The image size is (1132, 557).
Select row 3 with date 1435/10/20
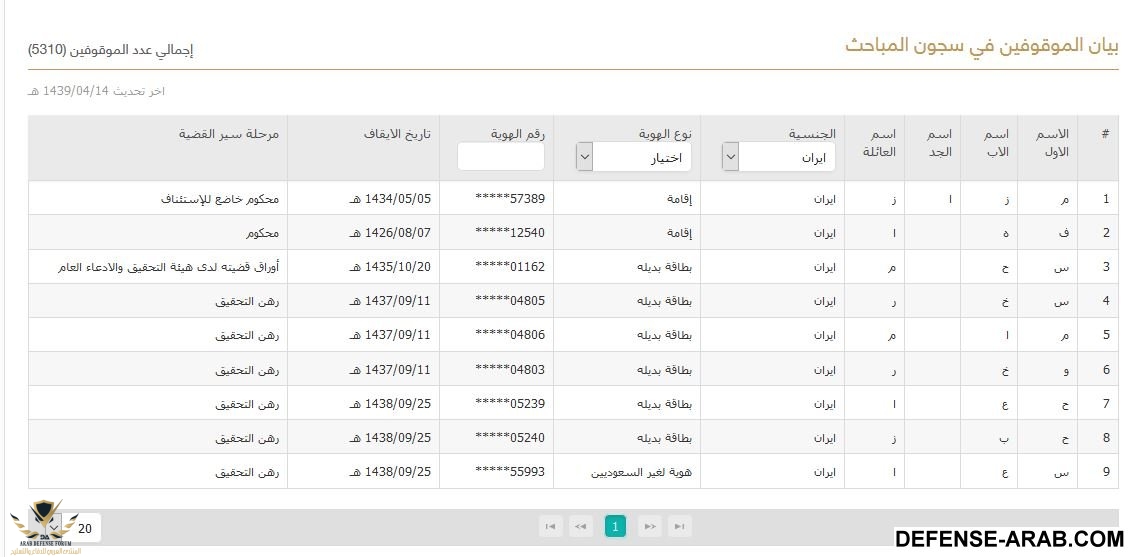point(391,267)
